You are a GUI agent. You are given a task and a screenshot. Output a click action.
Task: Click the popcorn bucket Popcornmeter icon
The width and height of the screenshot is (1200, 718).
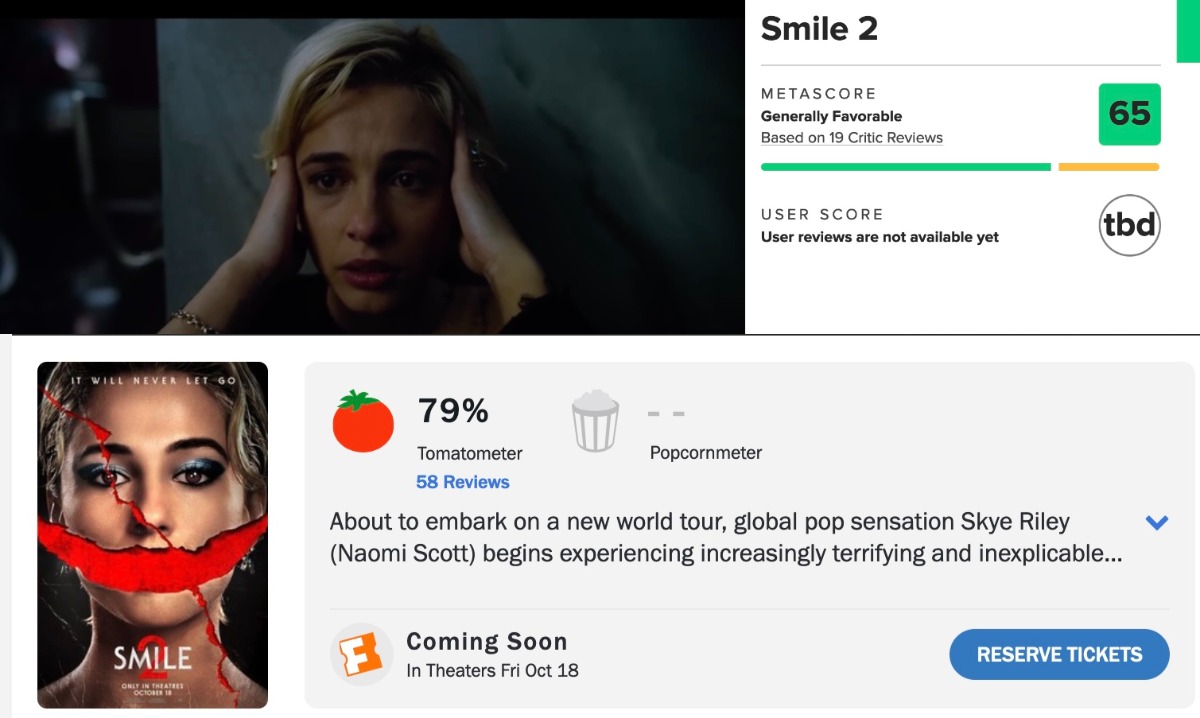[595, 421]
